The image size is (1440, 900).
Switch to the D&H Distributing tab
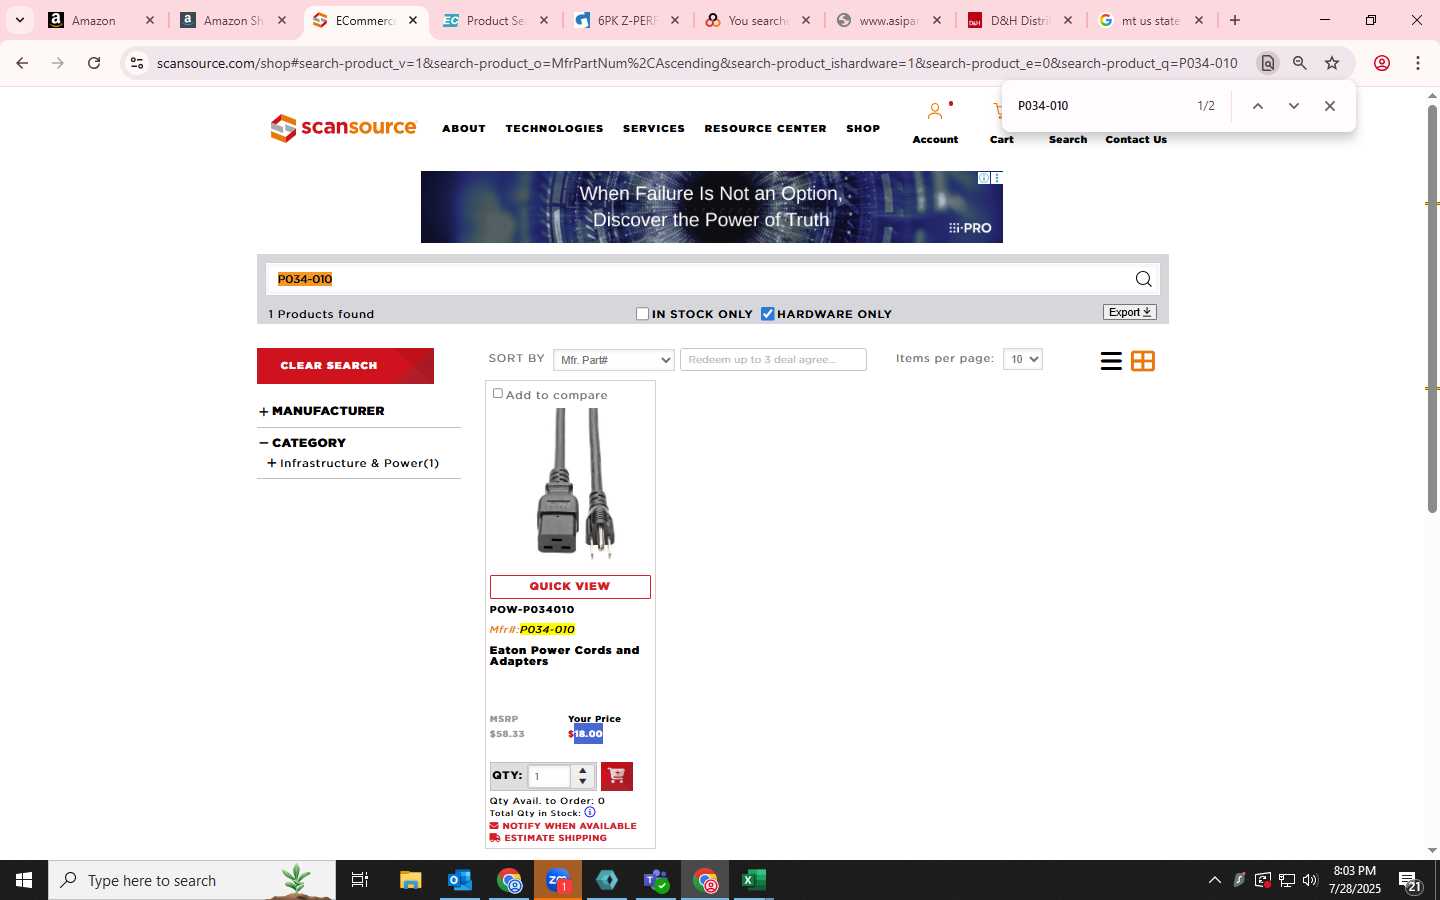(1020, 20)
